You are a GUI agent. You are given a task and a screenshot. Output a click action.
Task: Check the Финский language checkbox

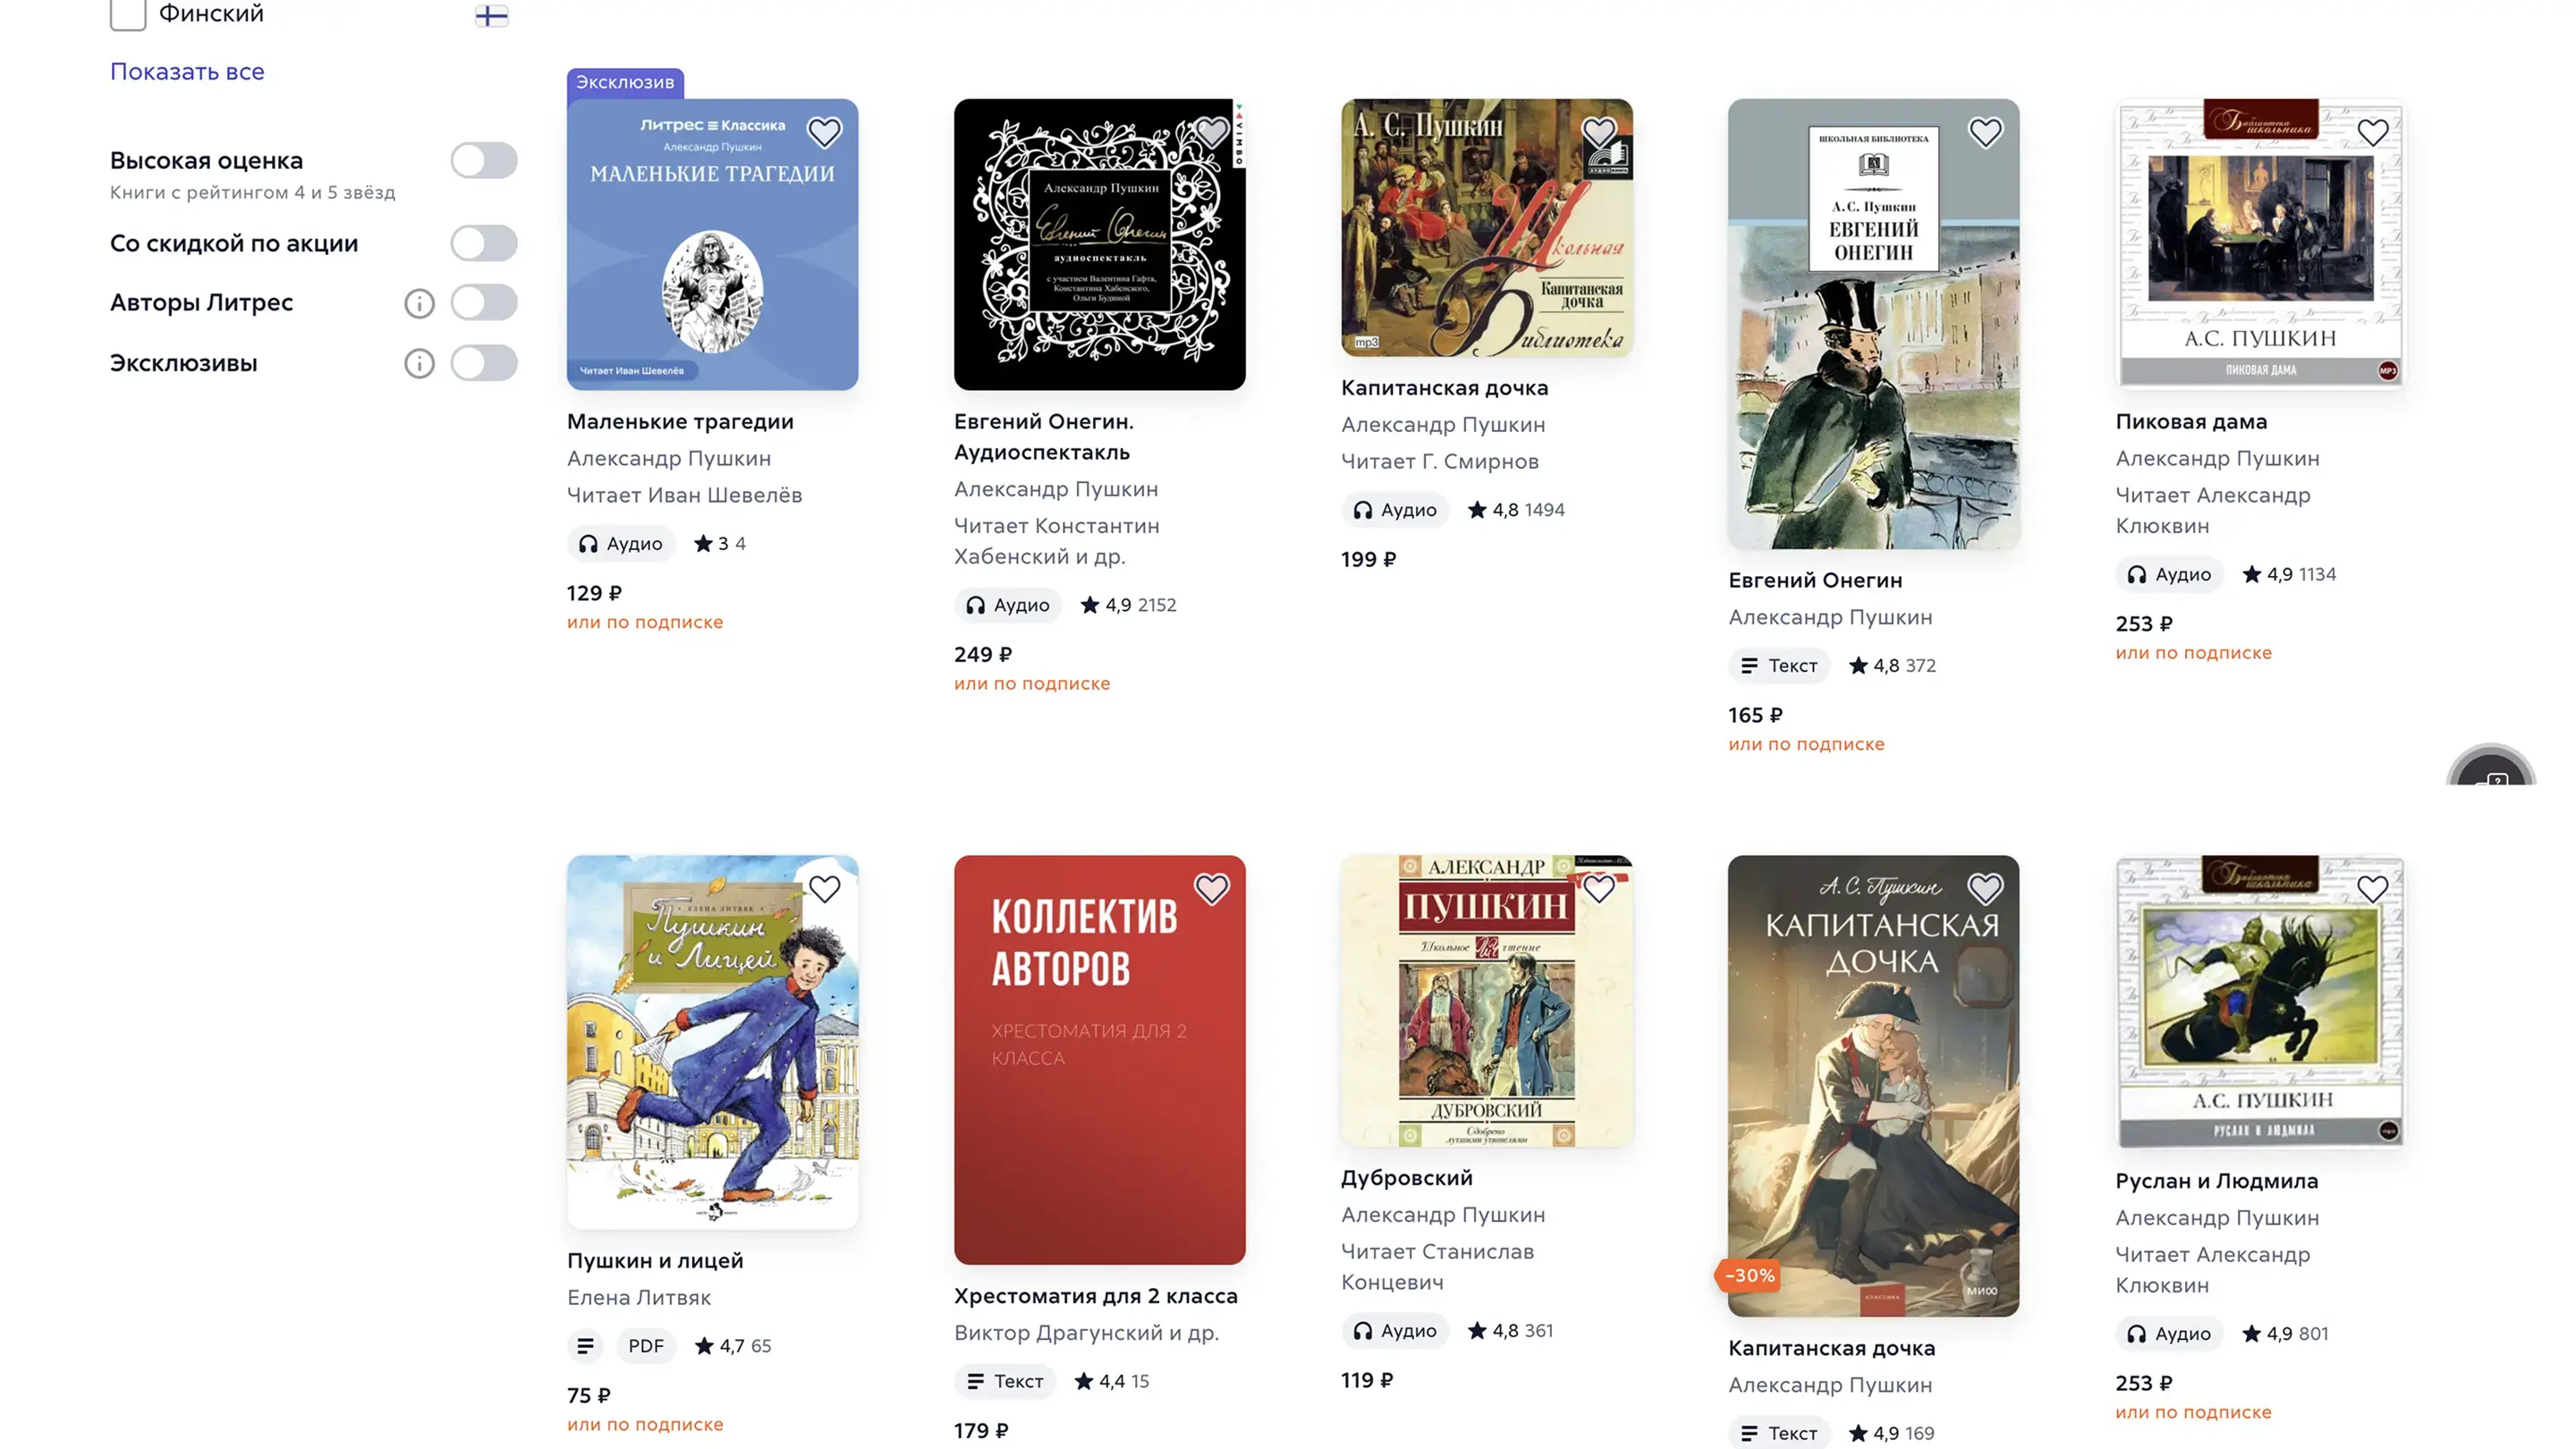coord(128,14)
